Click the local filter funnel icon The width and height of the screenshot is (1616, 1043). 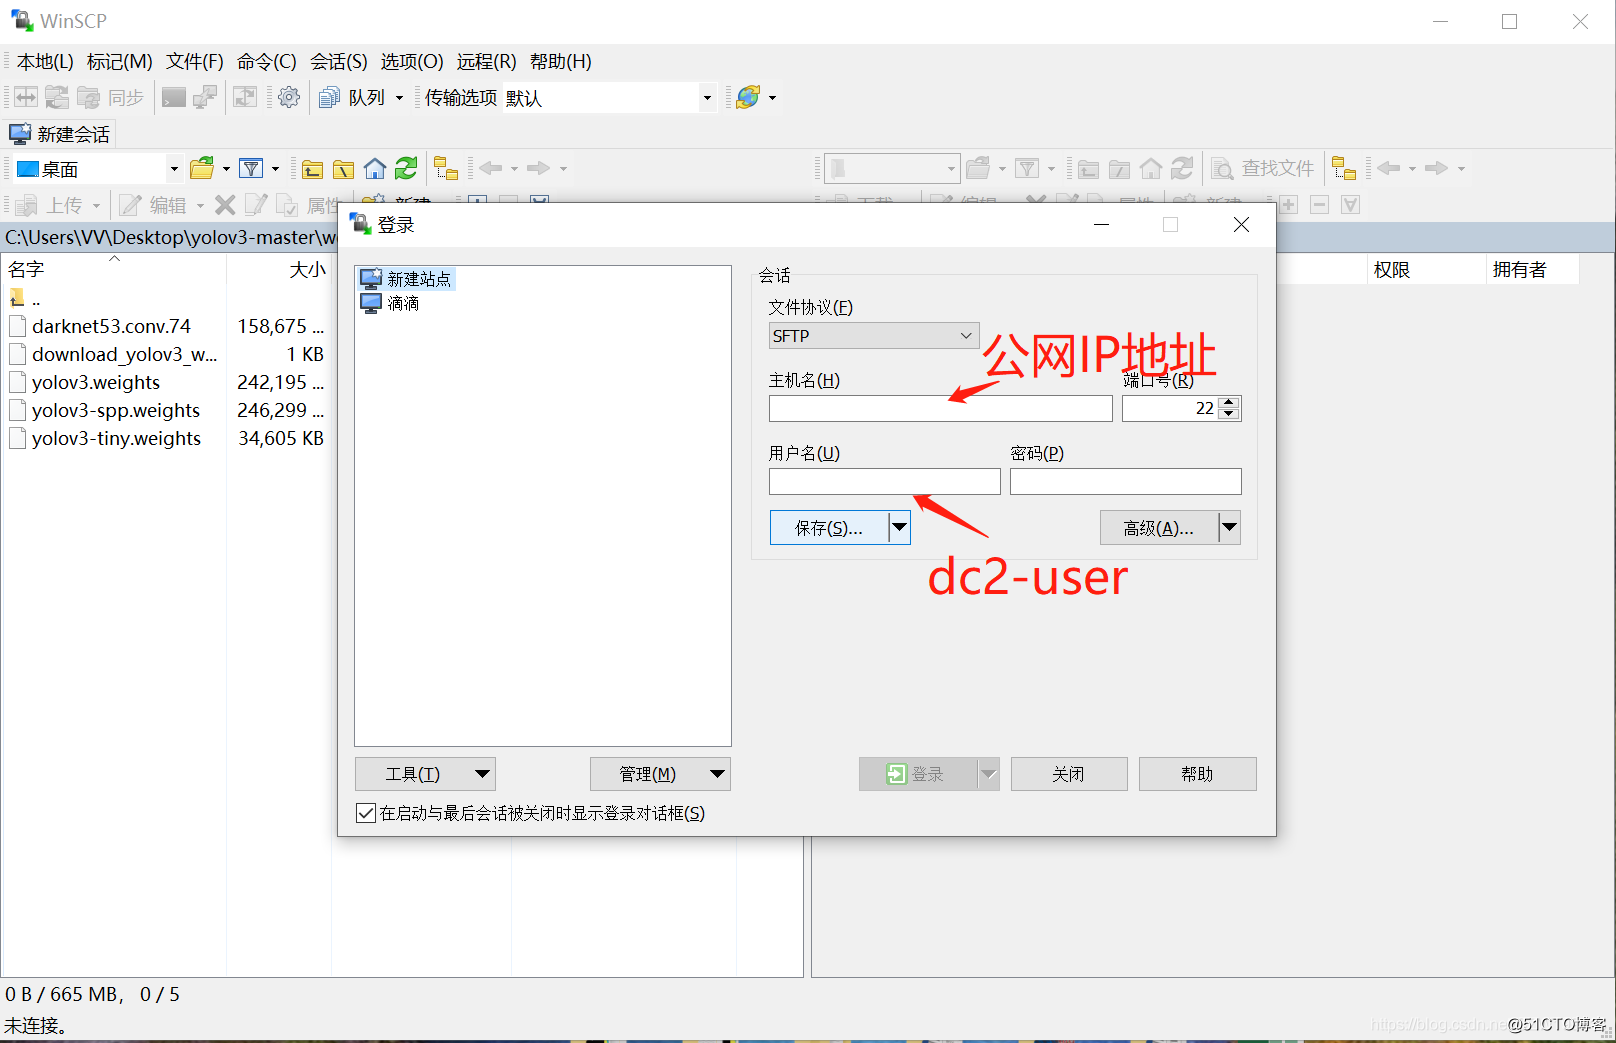[x=251, y=168]
